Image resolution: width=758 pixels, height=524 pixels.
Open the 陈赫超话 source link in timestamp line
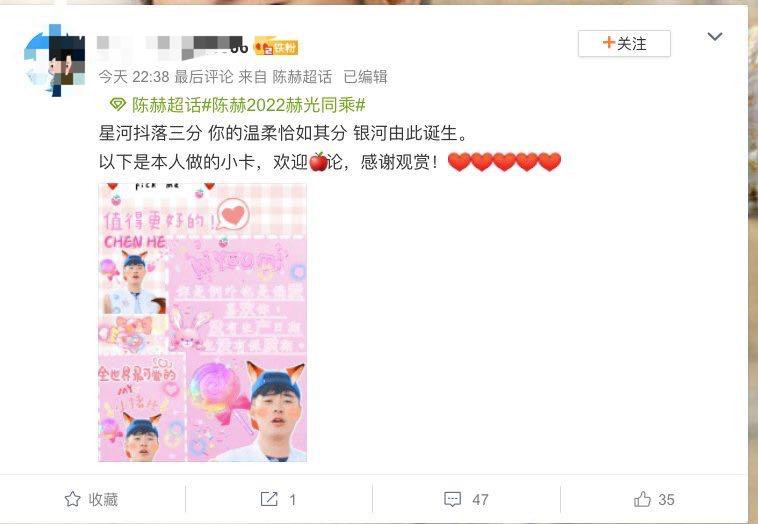[302, 77]
